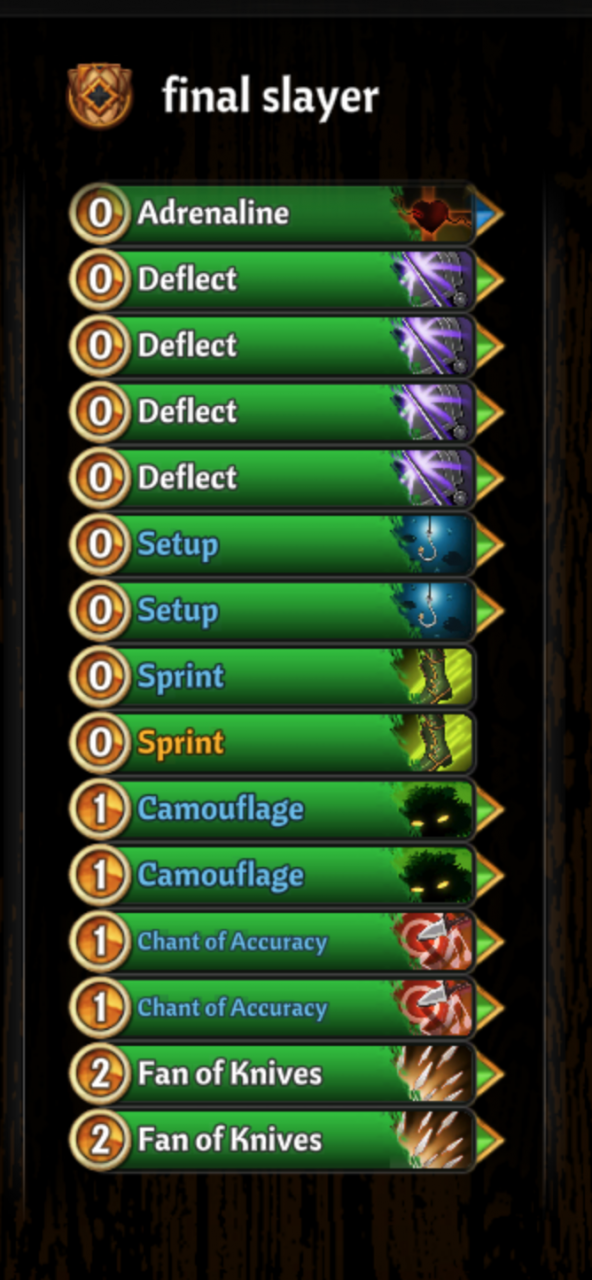Click the deck emblem beside final slayer
This screenshot has width=592, height=1280.
(100, 96)
